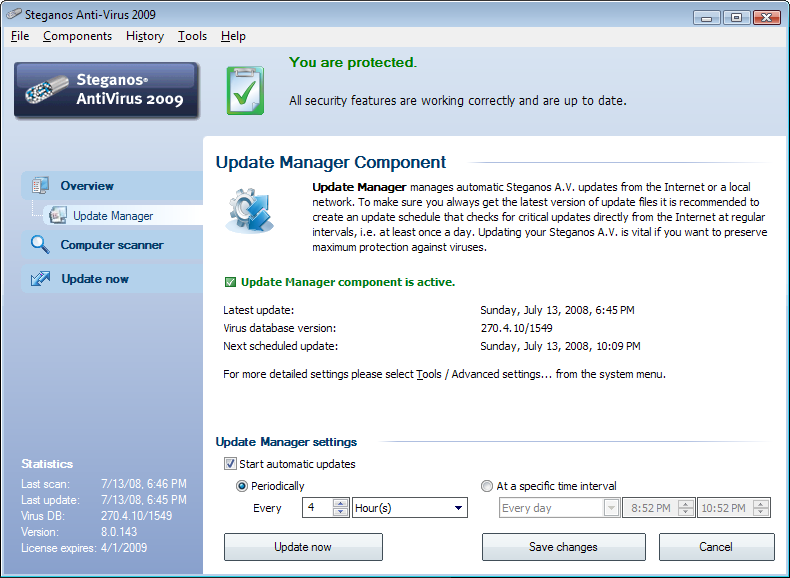This screenshot has height=578, width=790.
Task: Open the Help menu
Action: [x=233, y=36]
